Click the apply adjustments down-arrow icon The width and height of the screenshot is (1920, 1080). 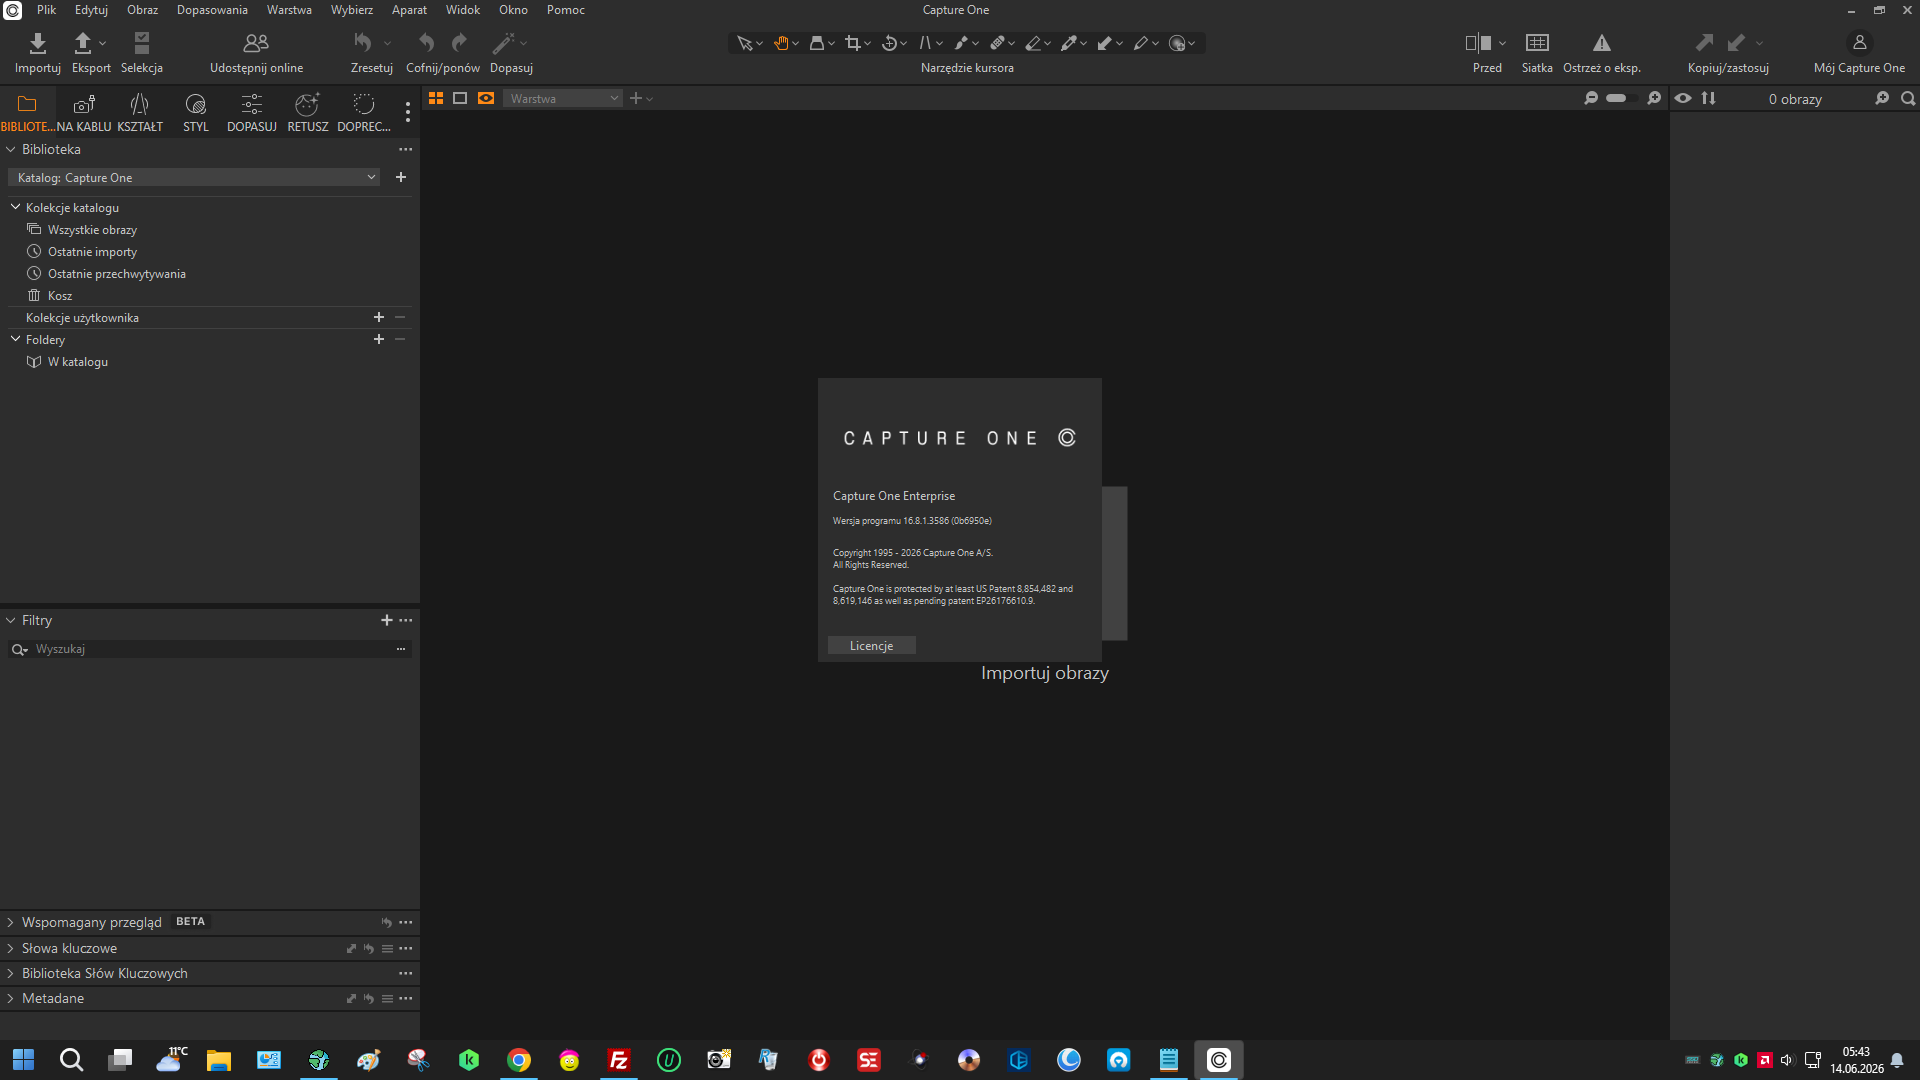[1736, 43]
